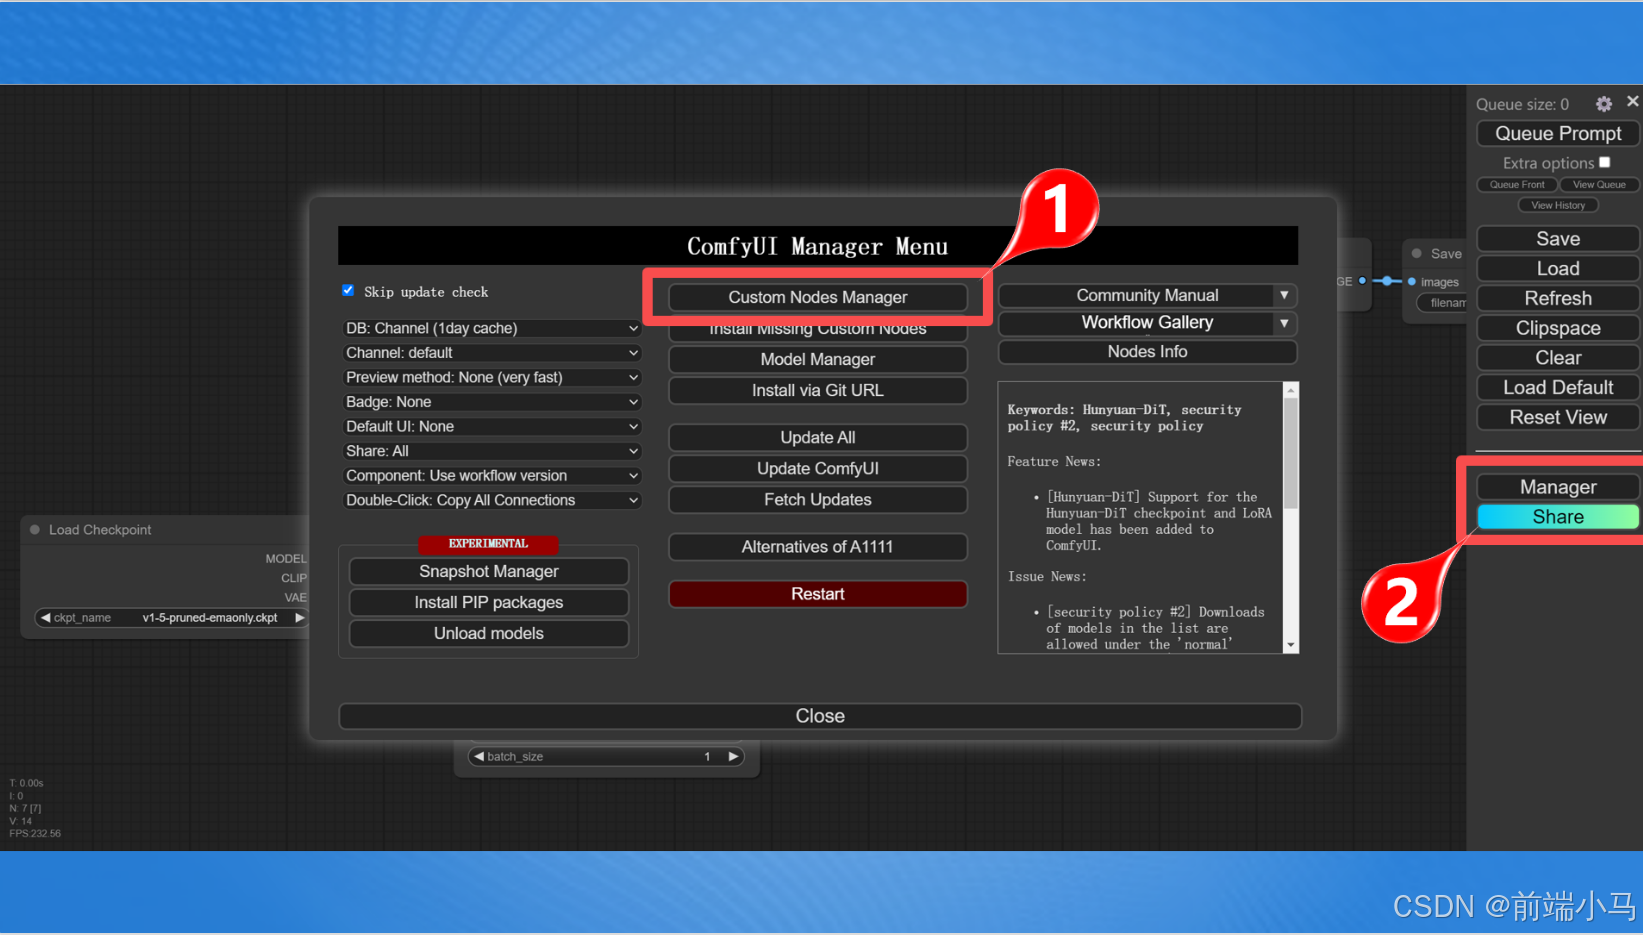This screenshot has width=1643, height=935.
Task: Open Double-Click: Copy All Connections dropdown
Action: pyautogui.click(x=490, y=500)
